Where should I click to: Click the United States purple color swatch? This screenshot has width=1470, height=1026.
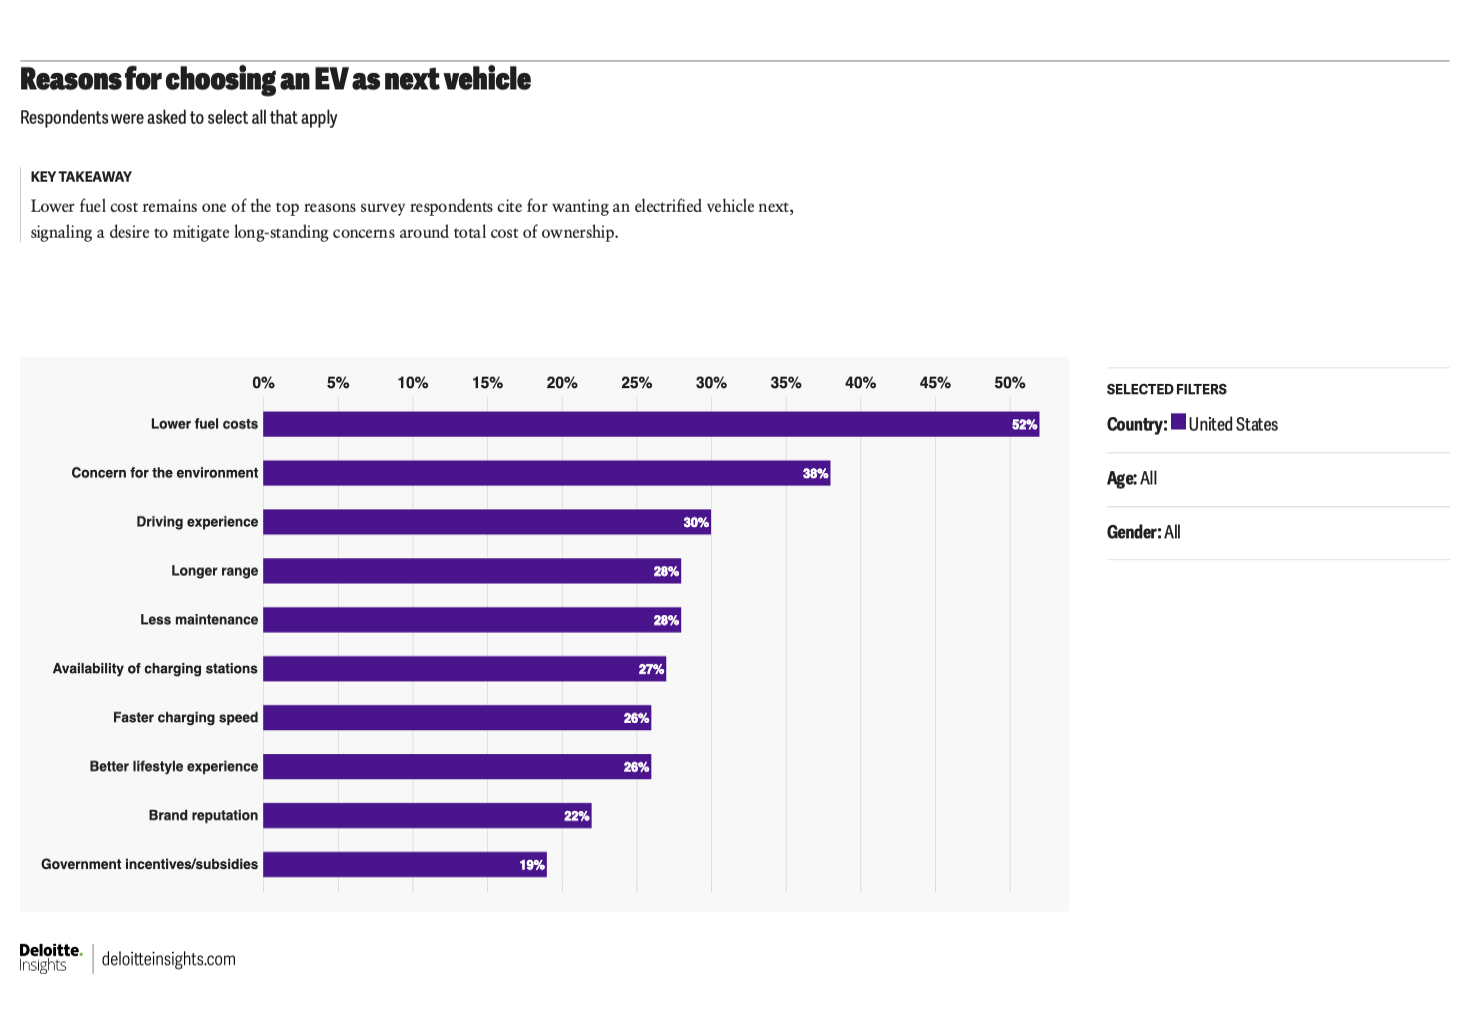click(1178, 422)
